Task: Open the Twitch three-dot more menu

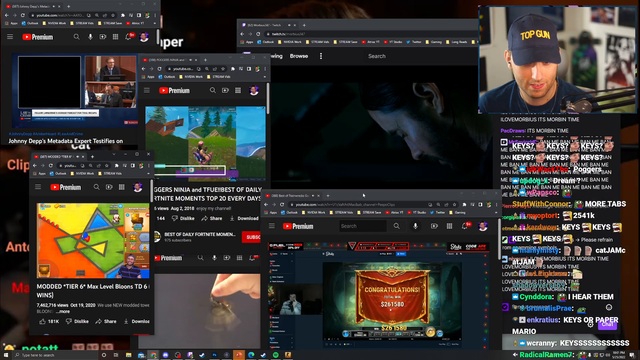Action: coord(321,56)
